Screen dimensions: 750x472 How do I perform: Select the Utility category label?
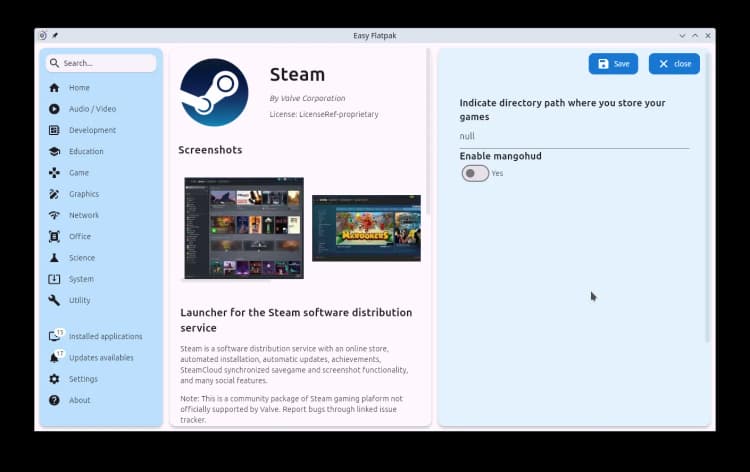click(79, 300)
